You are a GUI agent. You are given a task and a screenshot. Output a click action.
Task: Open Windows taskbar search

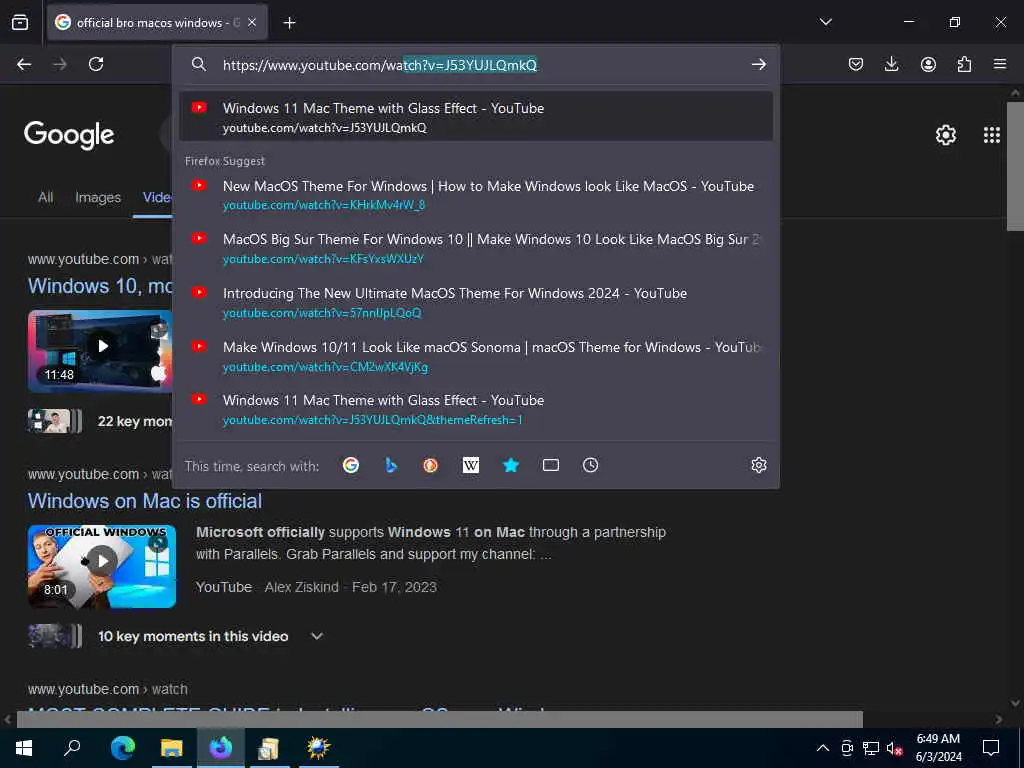pos(72,748)
